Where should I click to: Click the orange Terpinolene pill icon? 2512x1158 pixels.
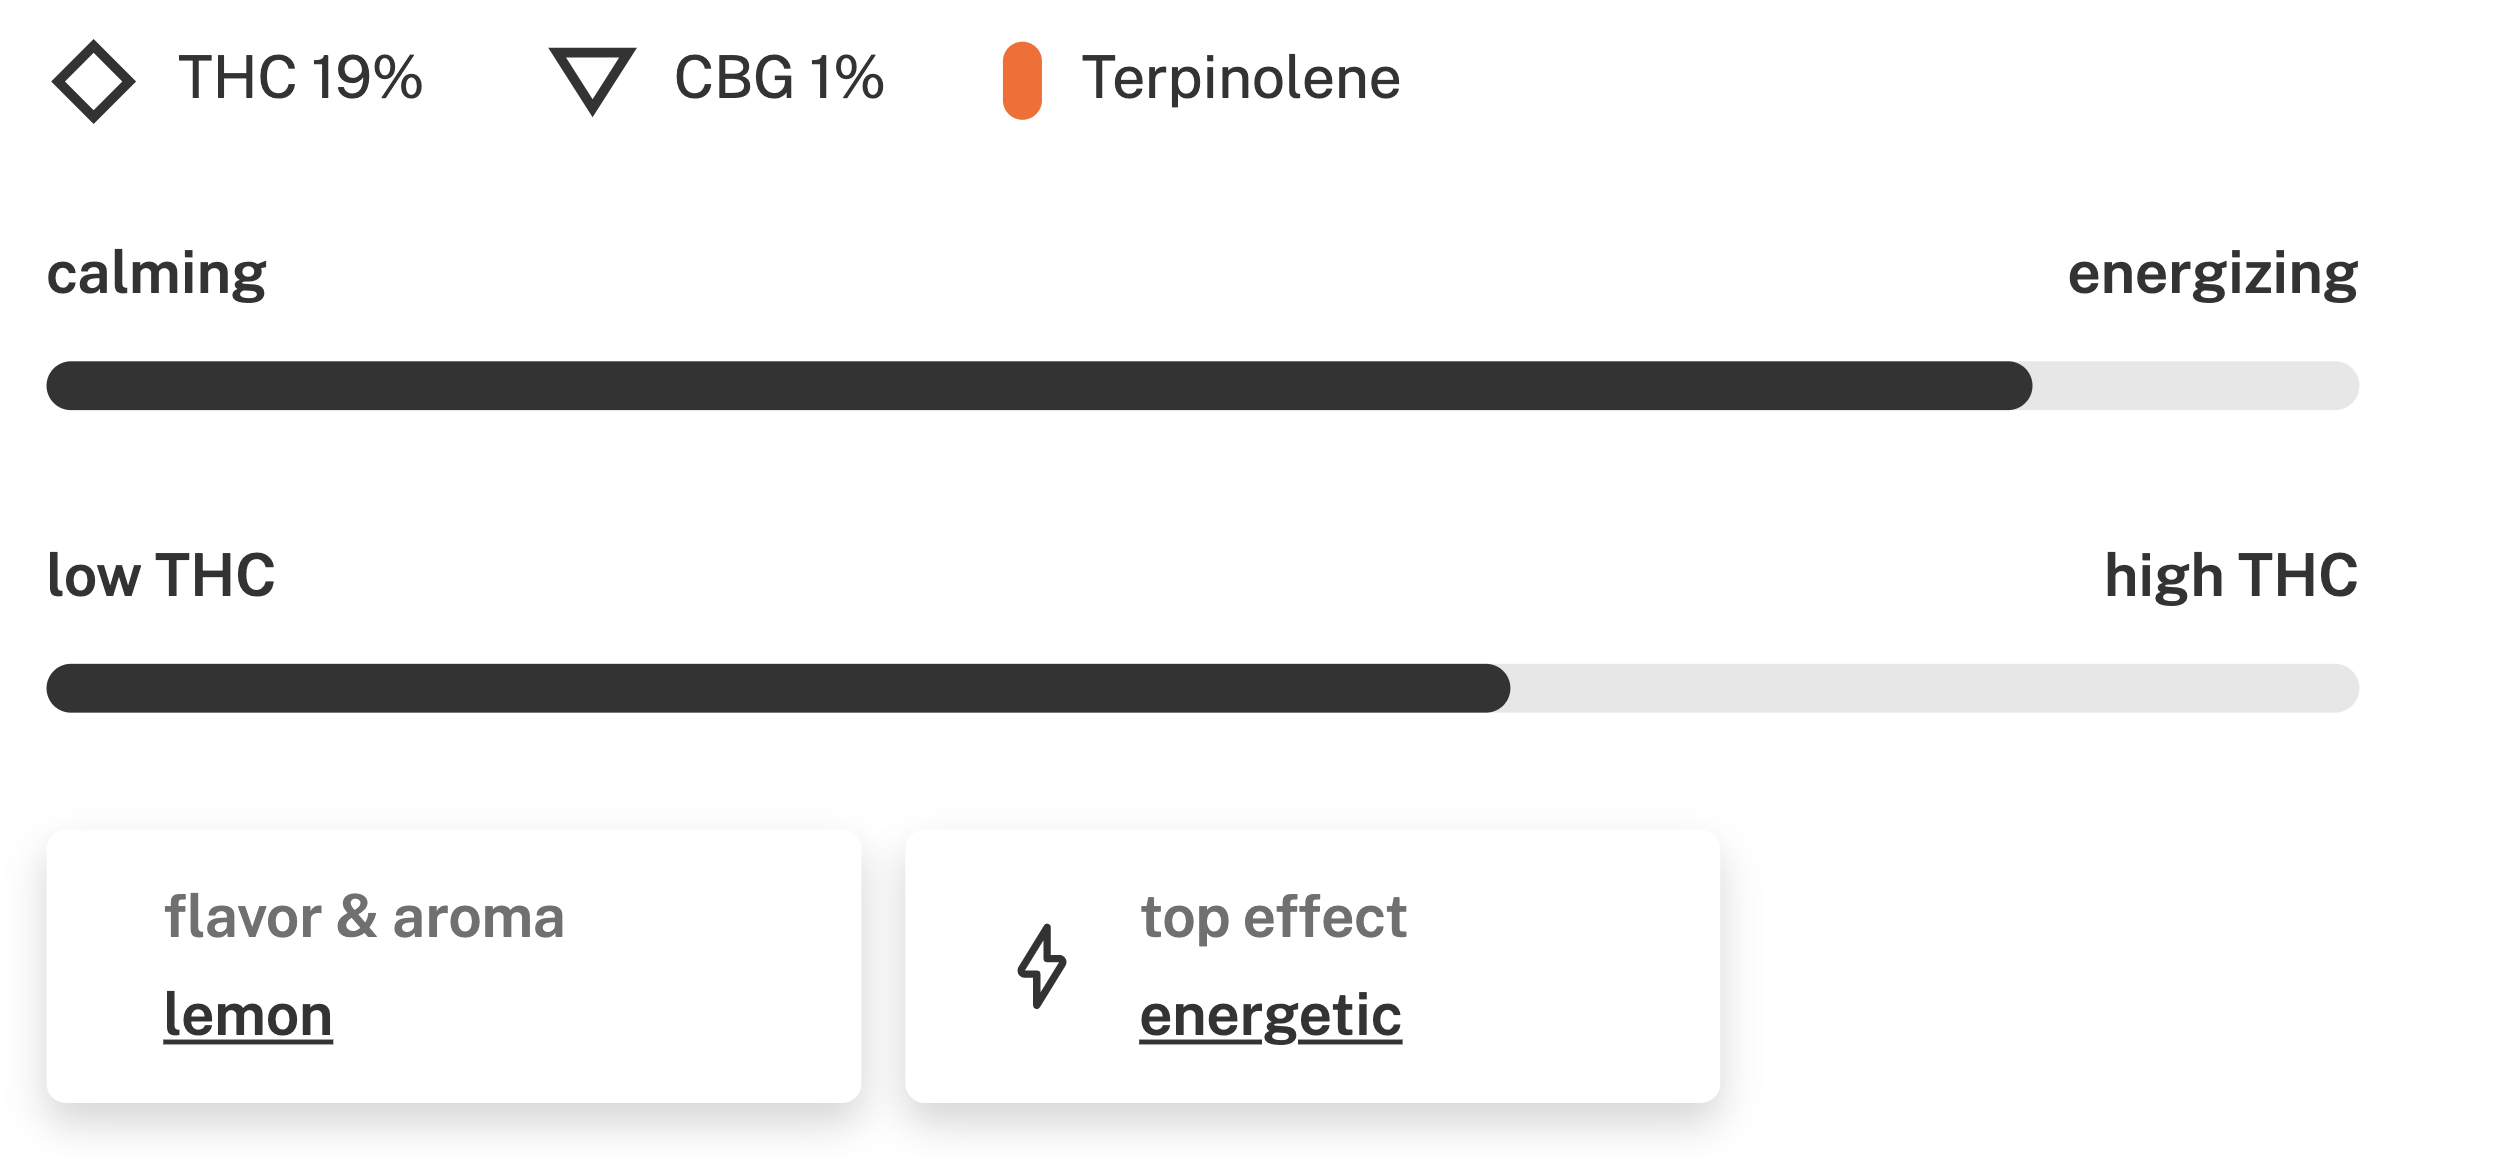(1022, 81)
